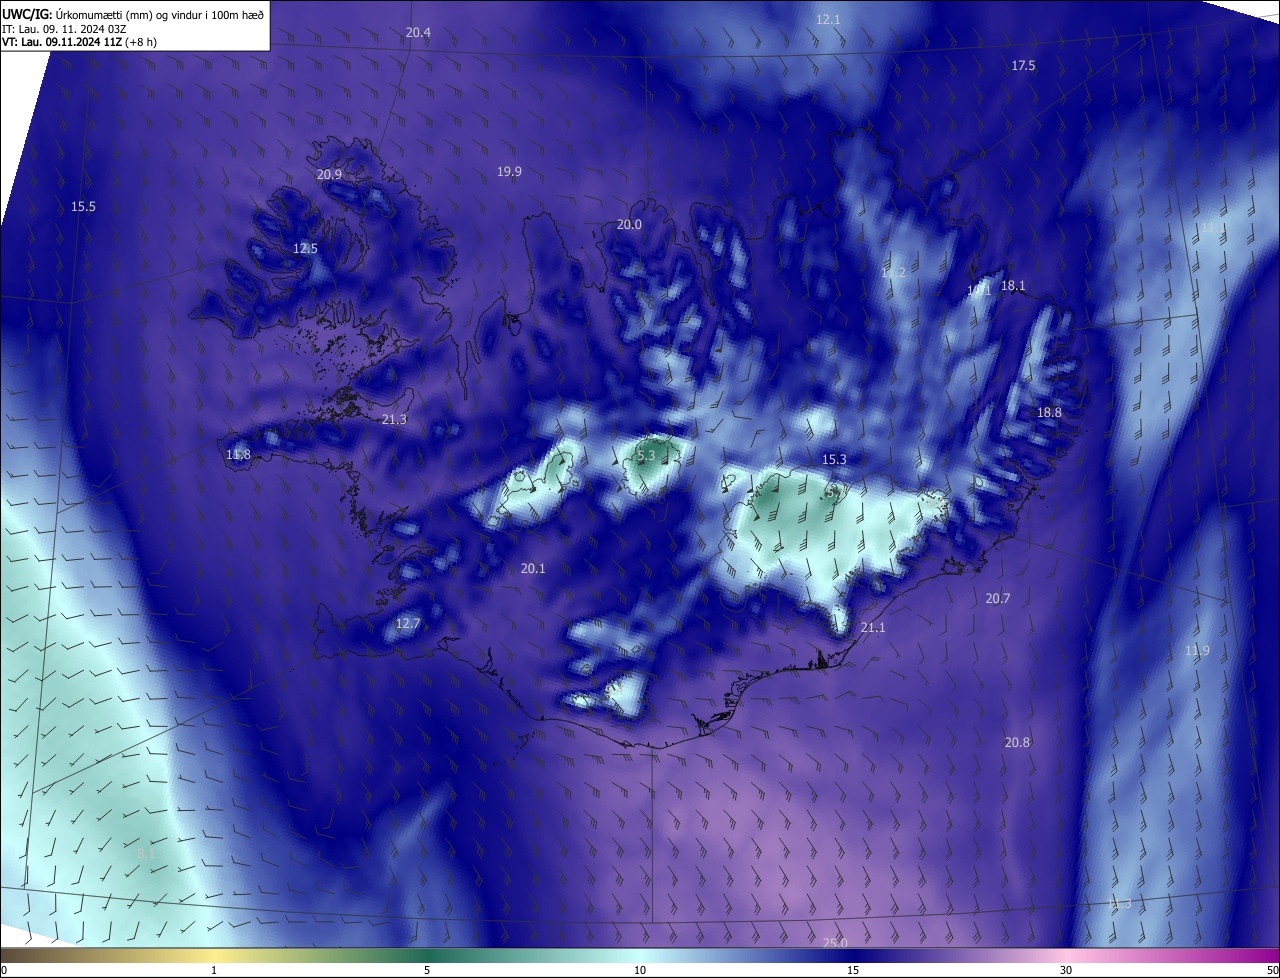This screenshot has height=978, width=1280.
Task: Click the colorbar tick label 50
Action: pos(1272,971)
